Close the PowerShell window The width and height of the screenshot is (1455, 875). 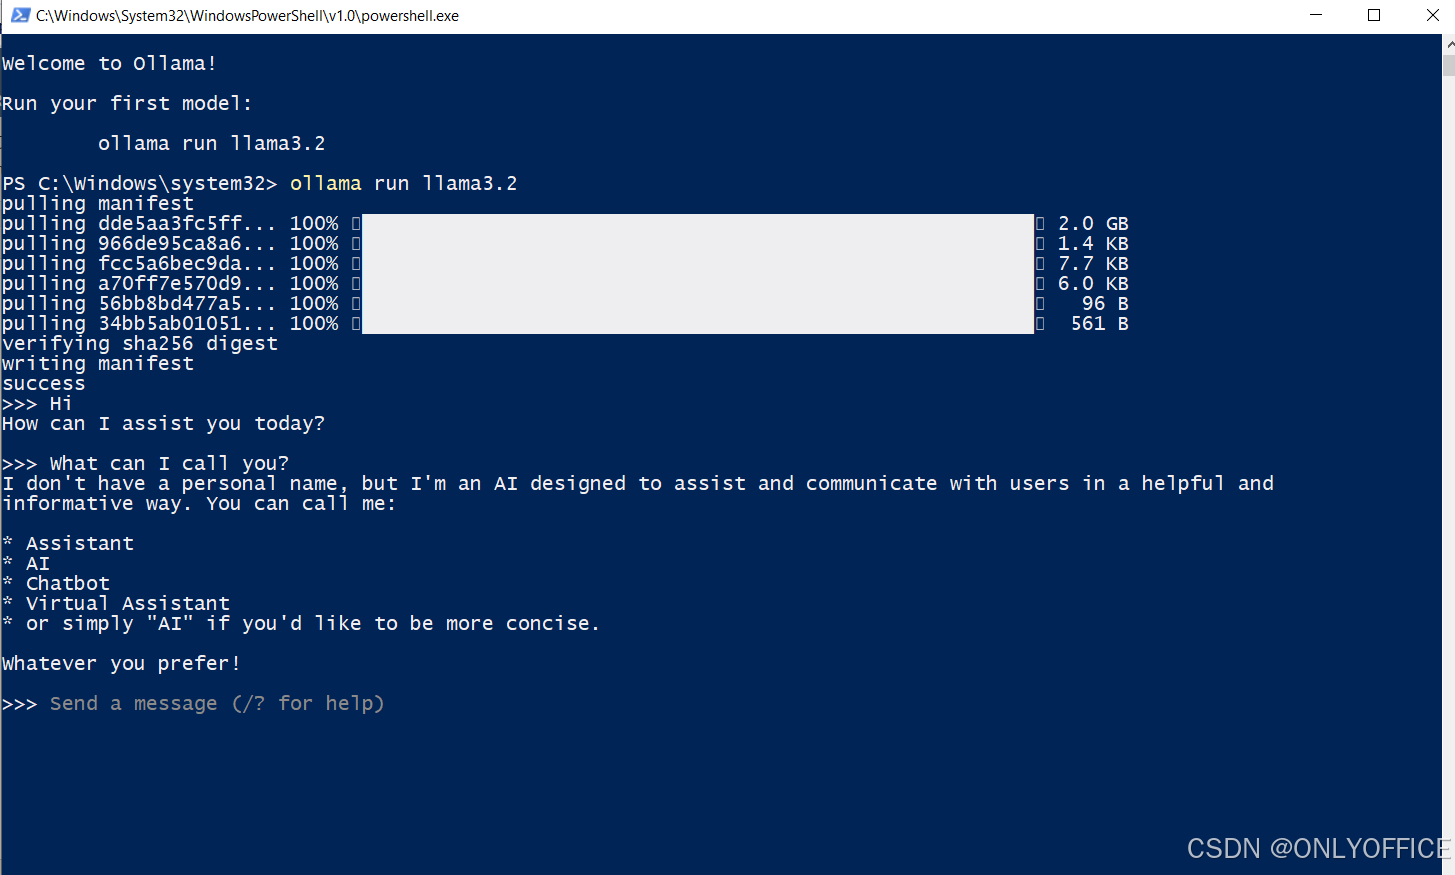pyautogui.click(x=1431, y=15)
